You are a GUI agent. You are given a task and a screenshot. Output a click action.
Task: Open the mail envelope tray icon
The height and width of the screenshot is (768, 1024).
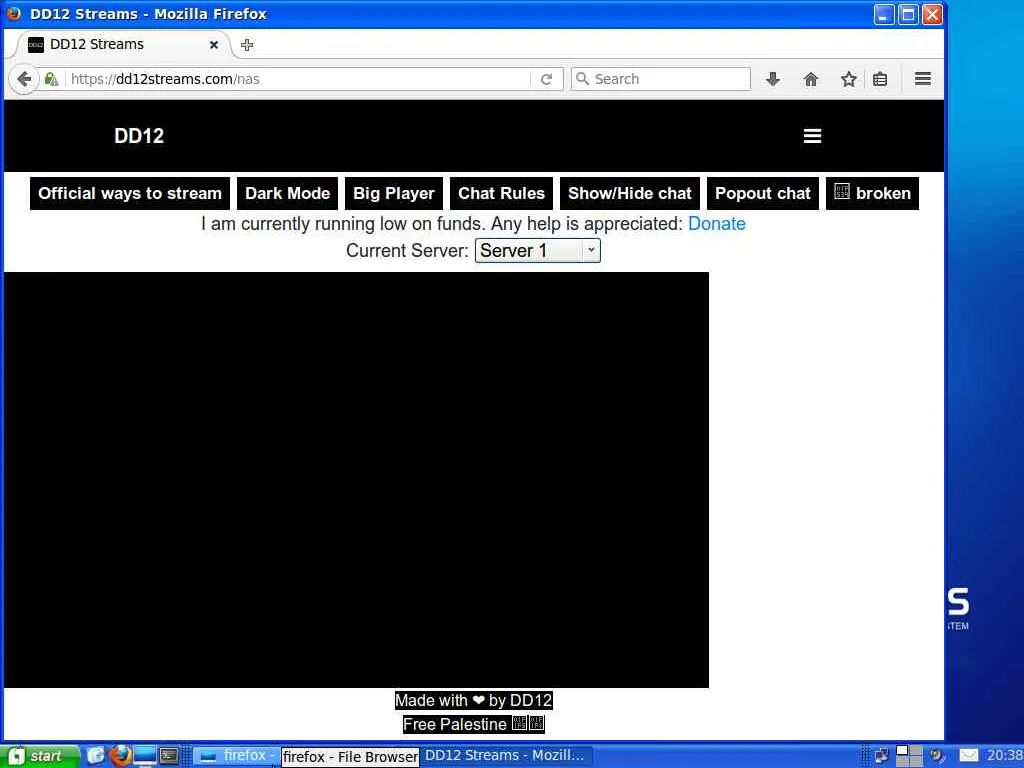pyautogui.click(x=969, y=756)
